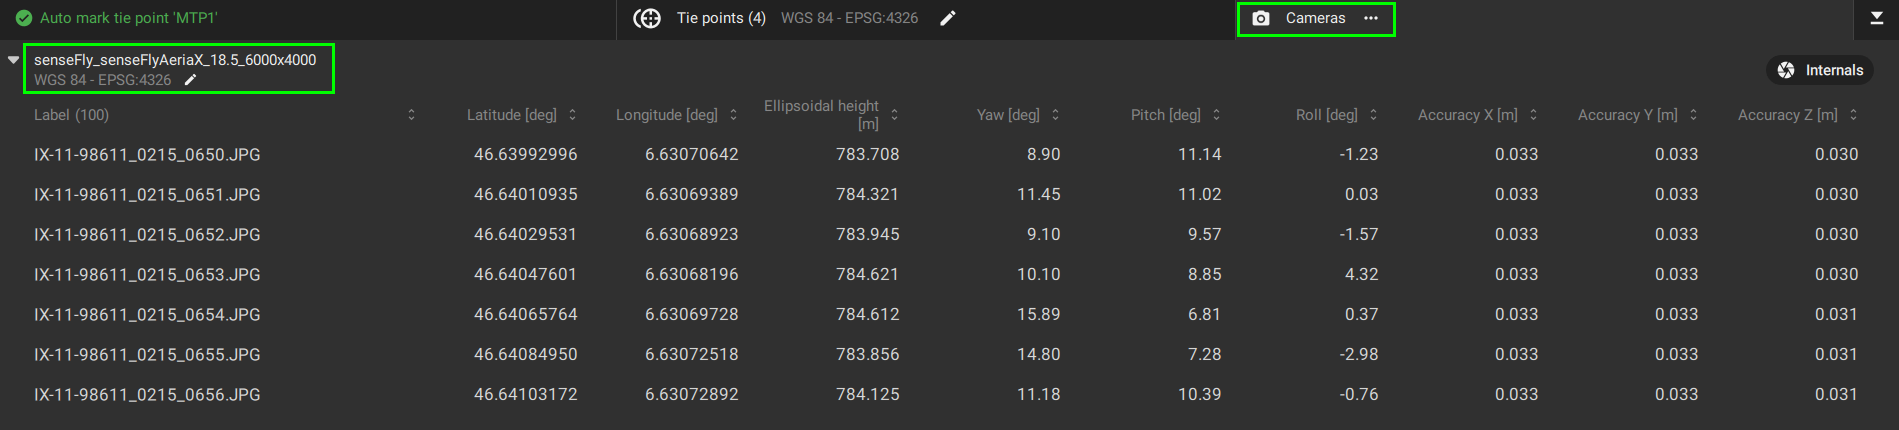Image resolution: width=1899 pixels, height=430 pixels.
Task: Click the Yaw value 15.89 cell
Action: (1038, 315)
